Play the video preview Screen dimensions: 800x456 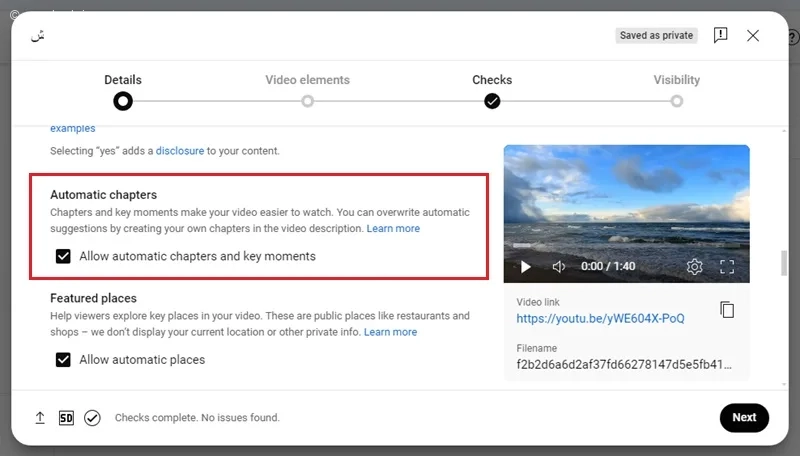[525, 266]
